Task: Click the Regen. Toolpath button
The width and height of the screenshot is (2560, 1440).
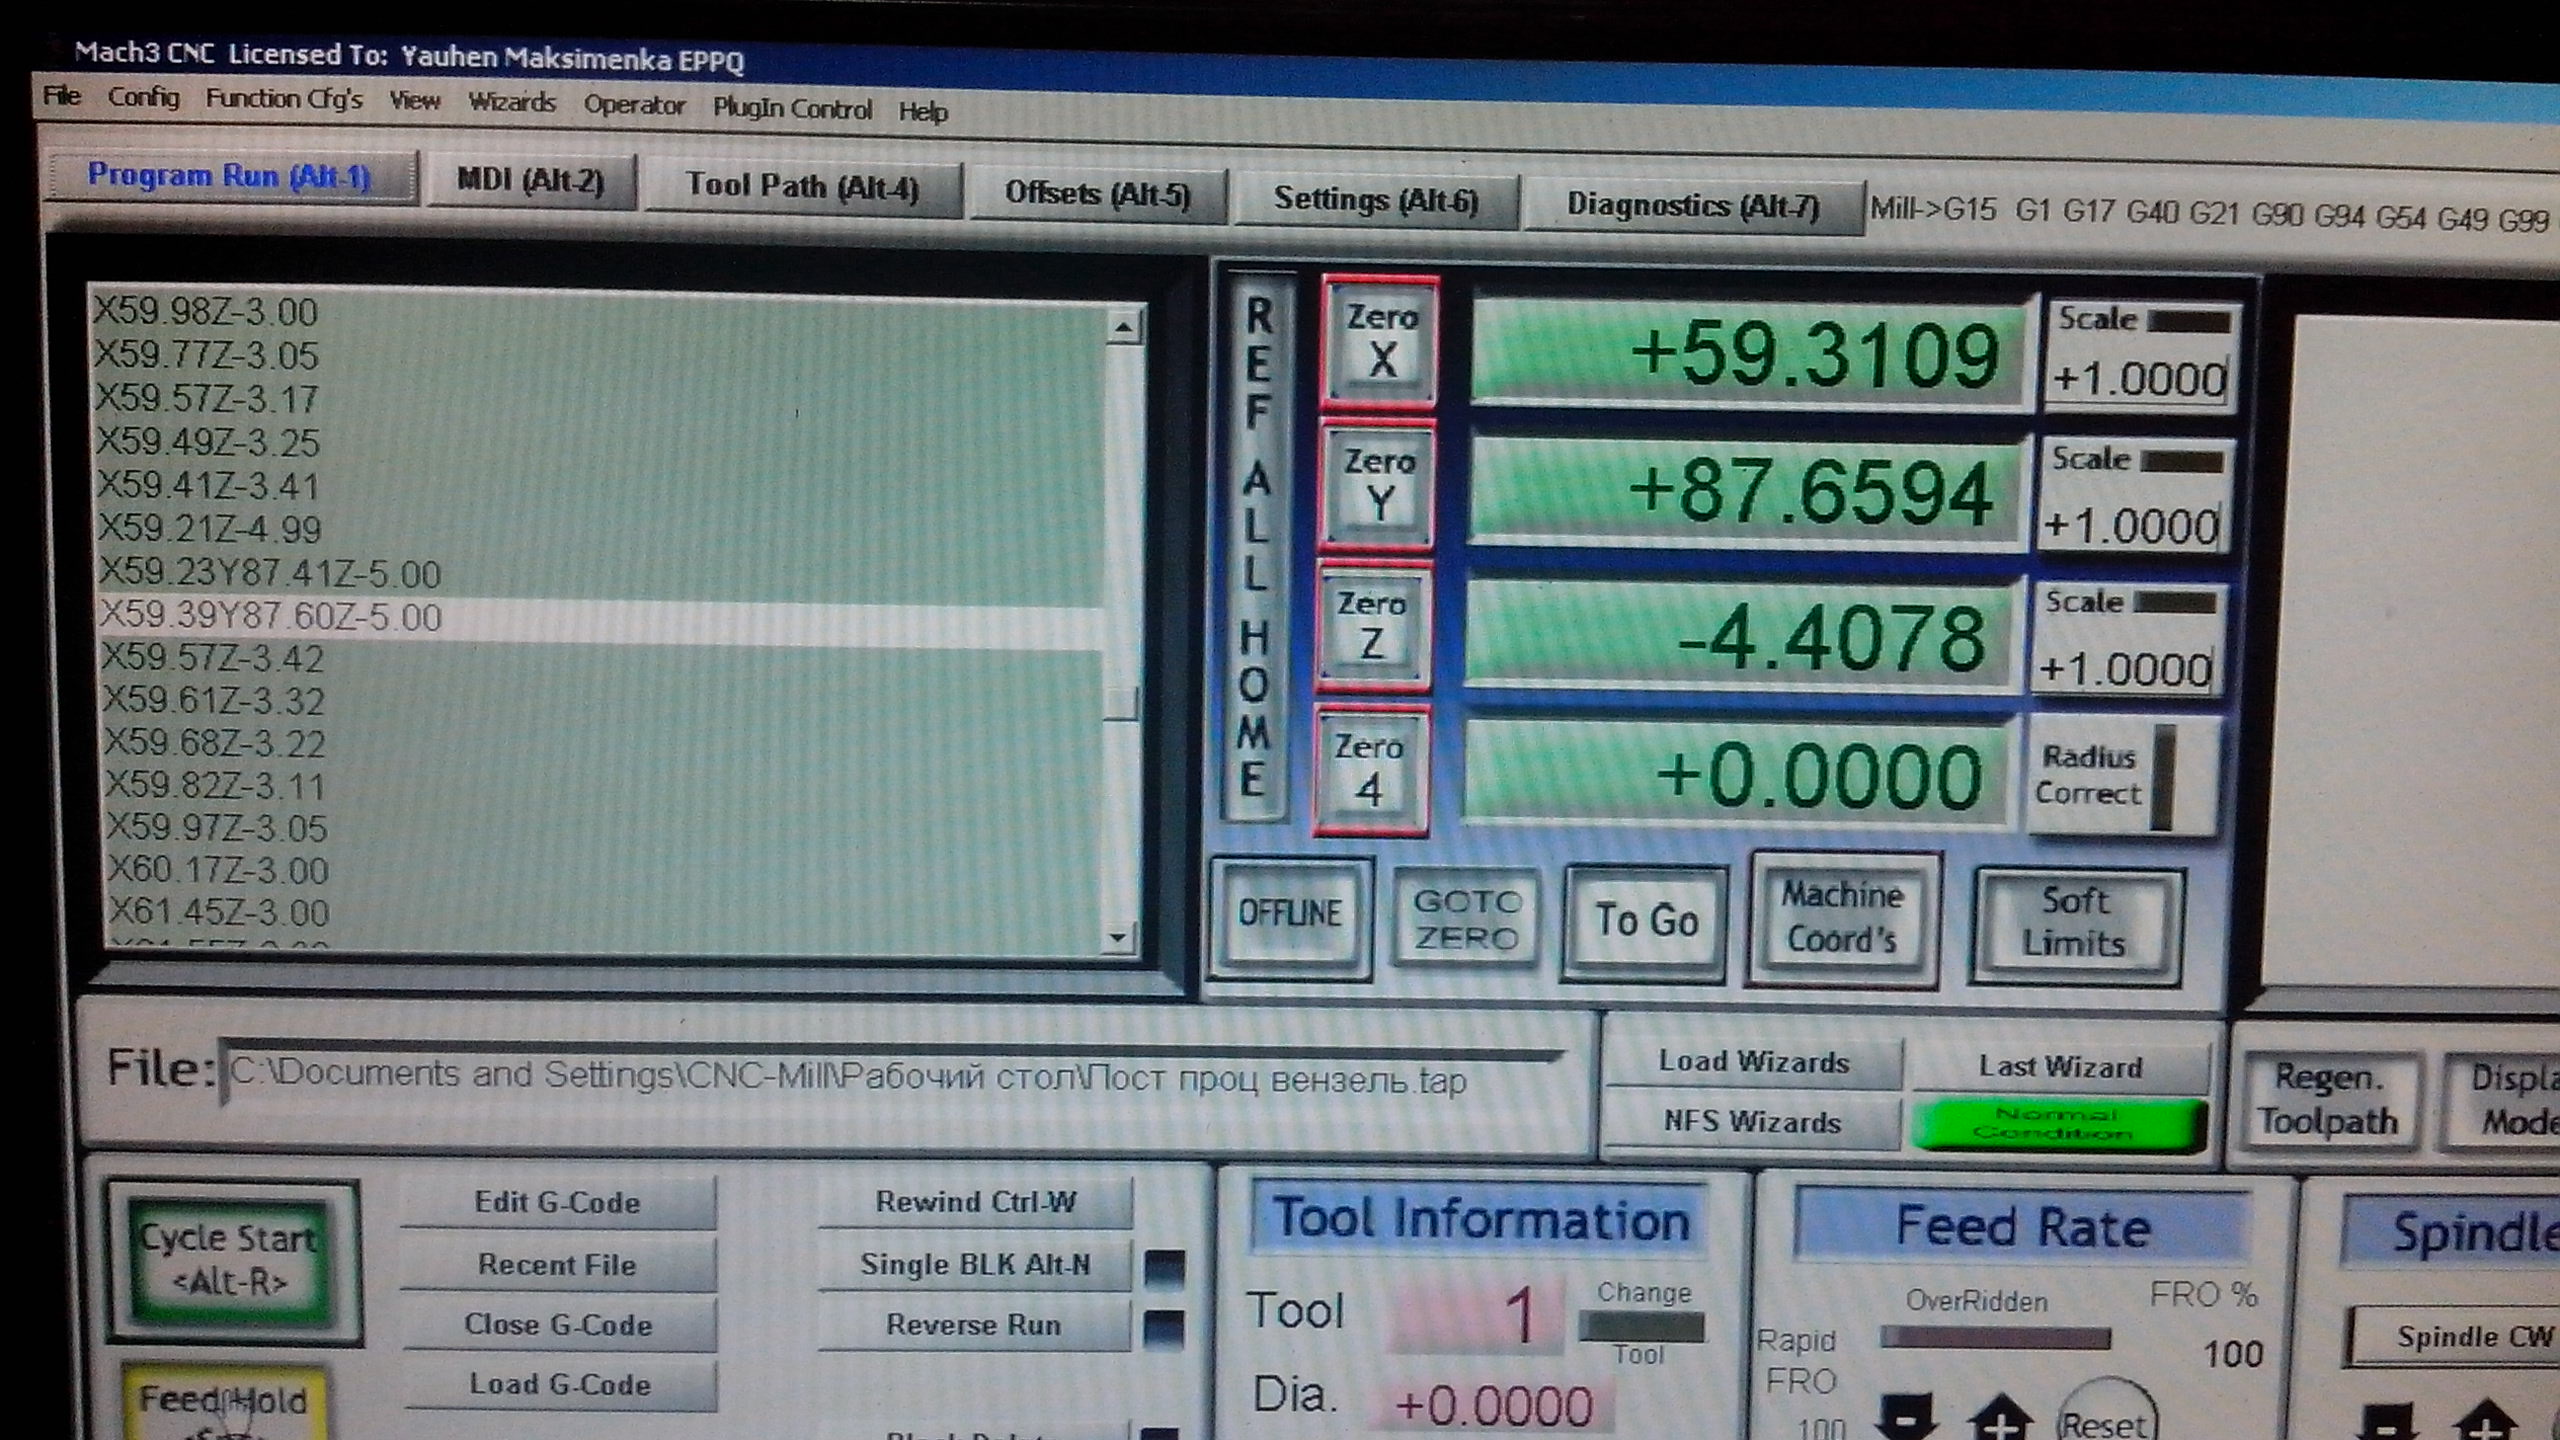Action: point(2328,1099)
